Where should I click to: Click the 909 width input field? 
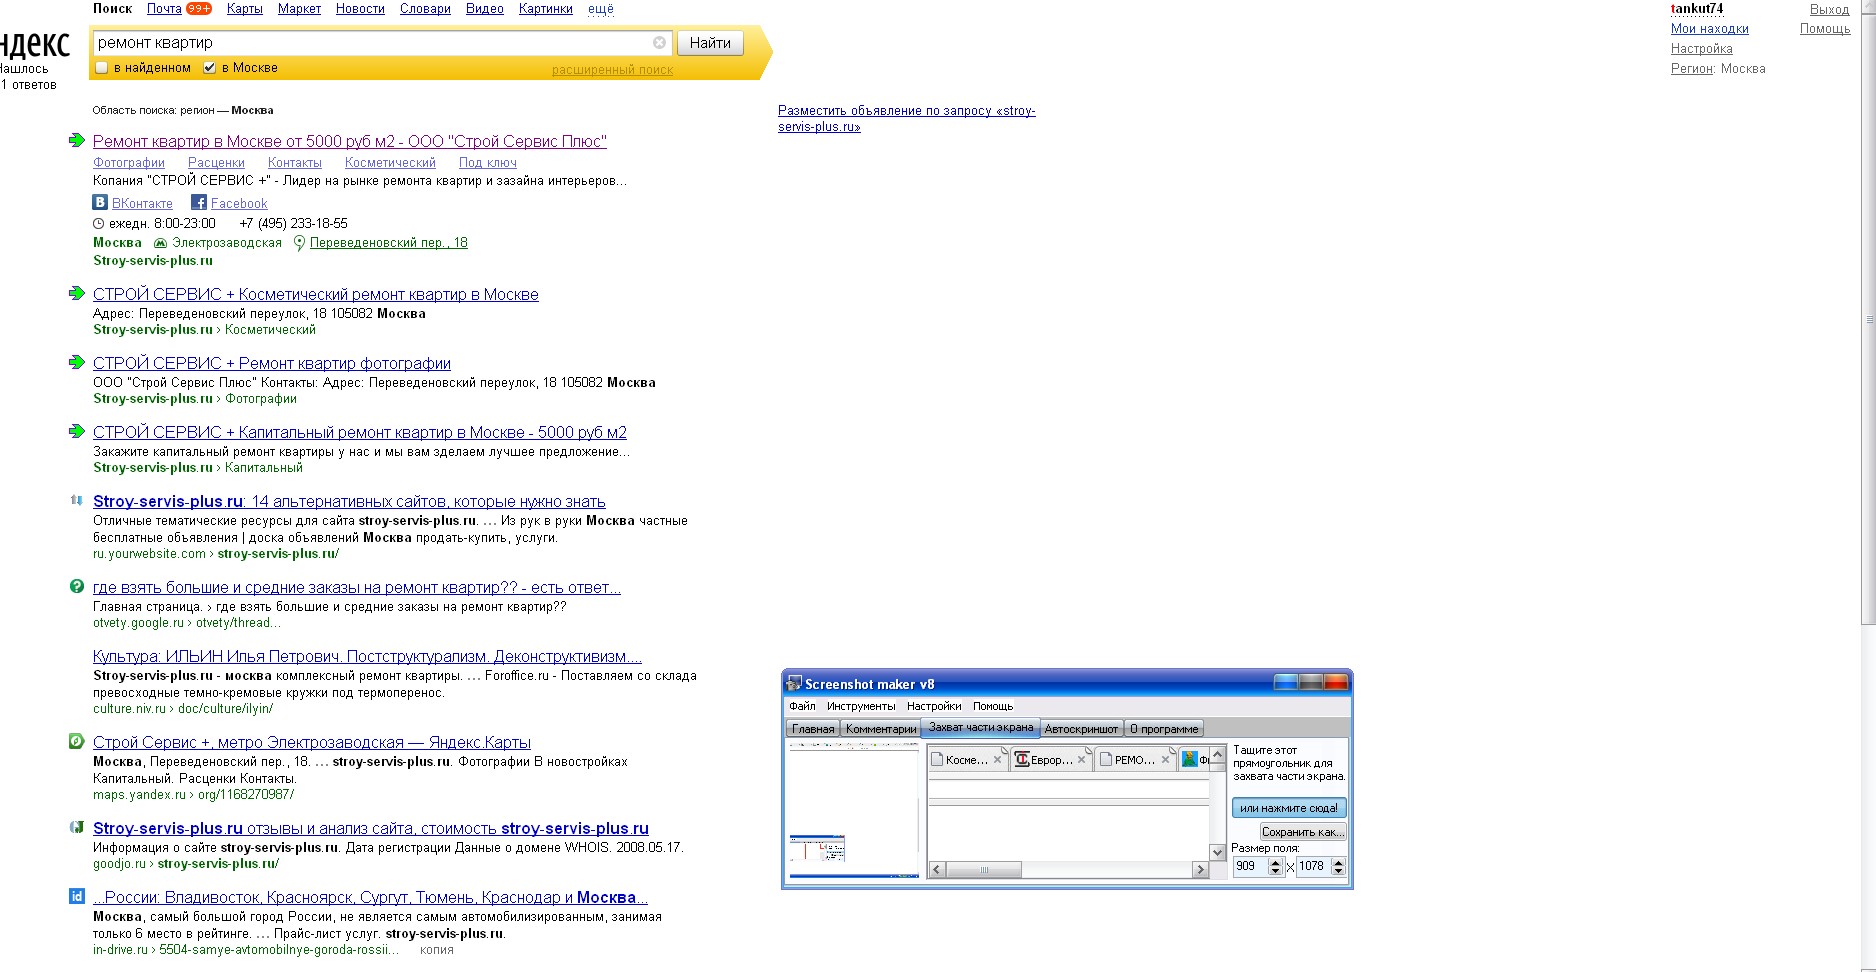click(1250, 866)
